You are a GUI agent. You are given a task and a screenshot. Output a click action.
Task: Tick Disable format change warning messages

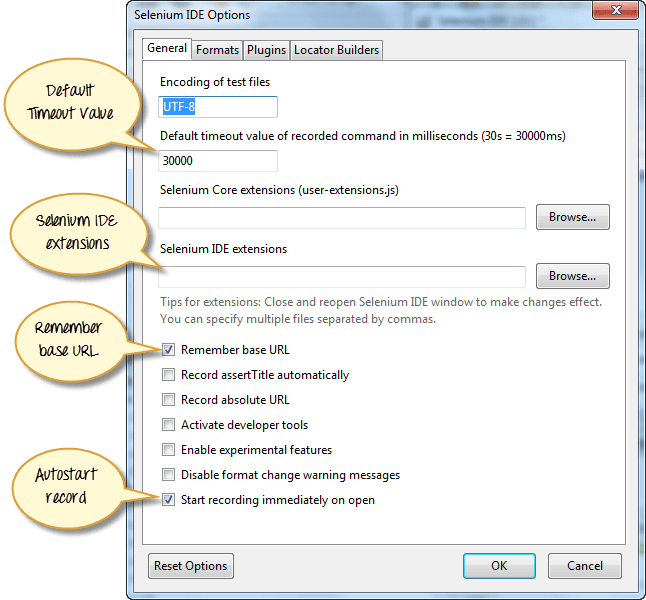(169, 475)
